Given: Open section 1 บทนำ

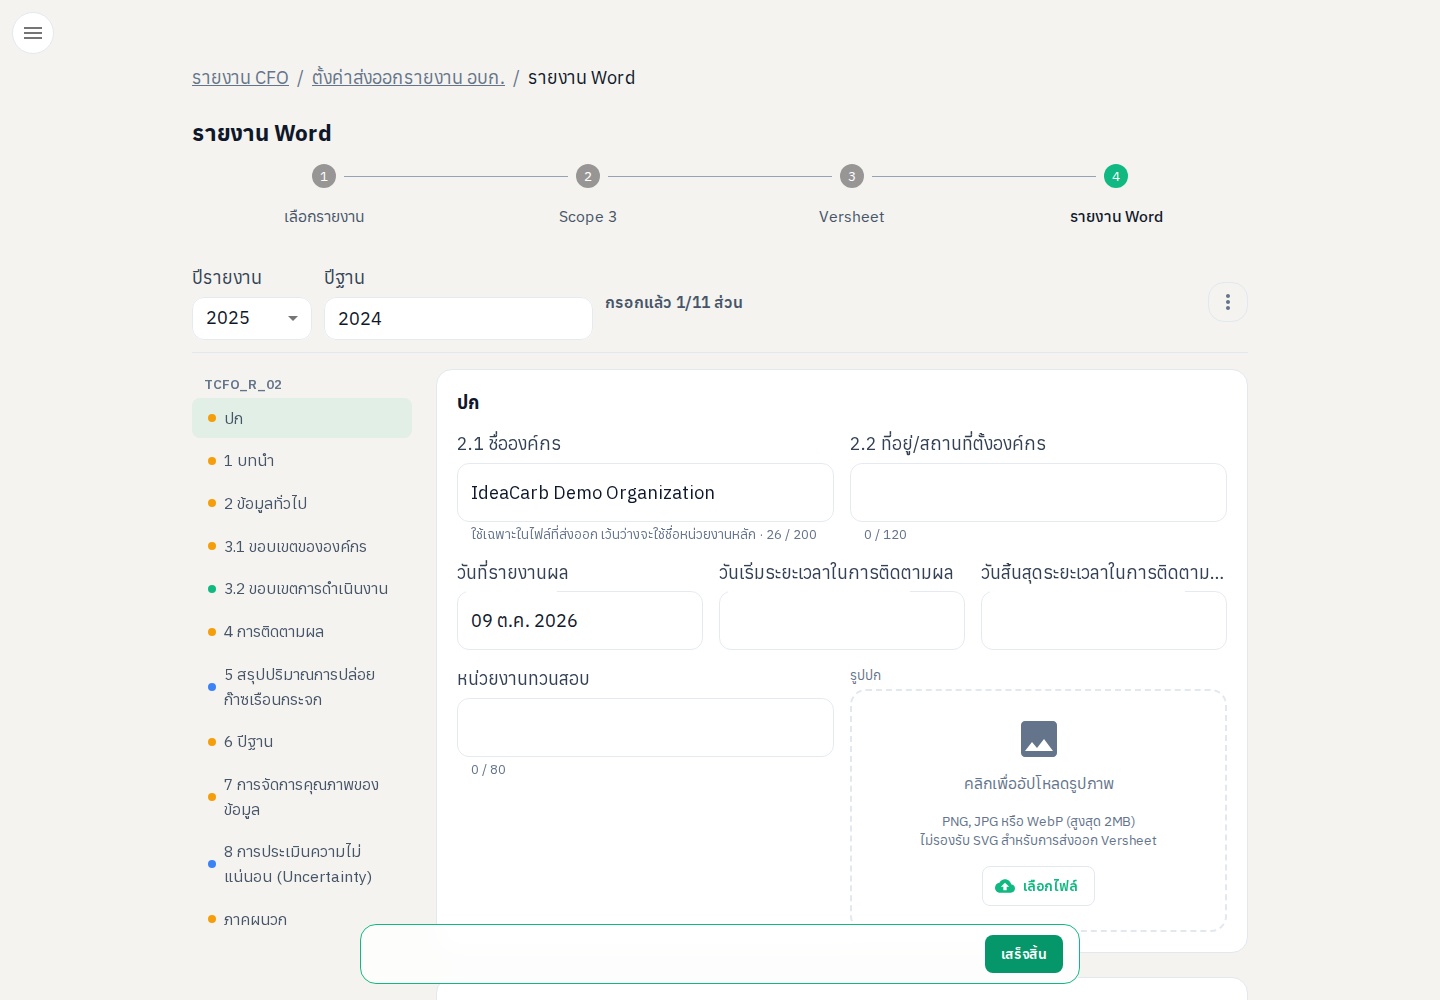Looking at the screenshot, I should click(302, 461).
